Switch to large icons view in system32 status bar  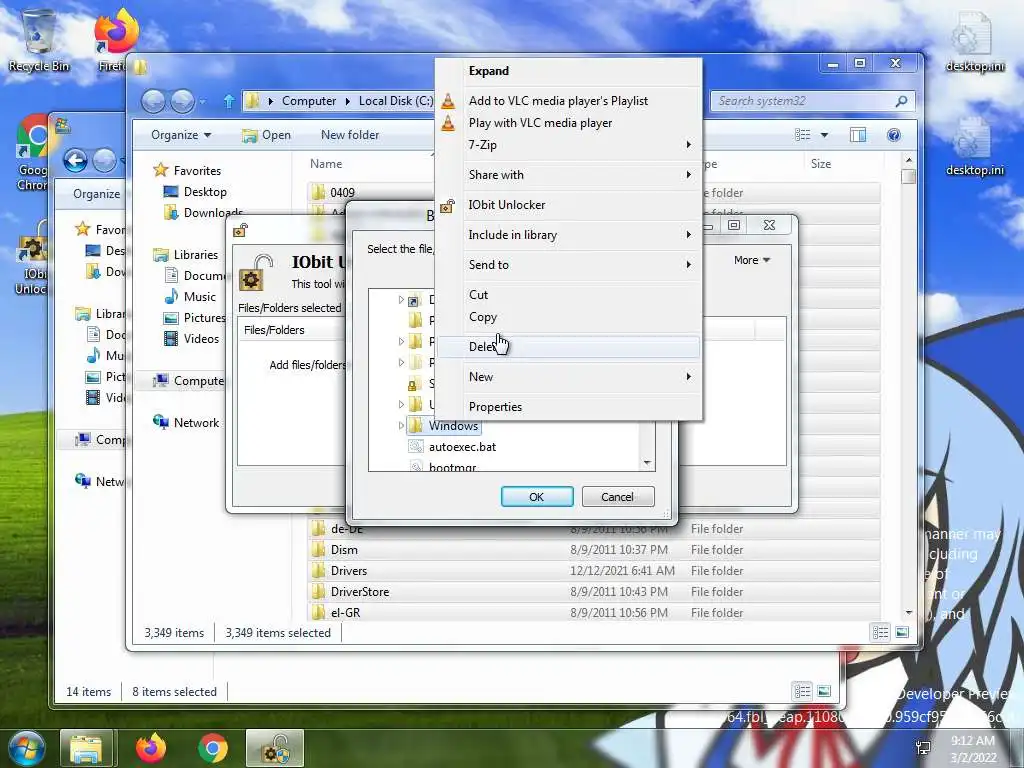tap(902, 632)
